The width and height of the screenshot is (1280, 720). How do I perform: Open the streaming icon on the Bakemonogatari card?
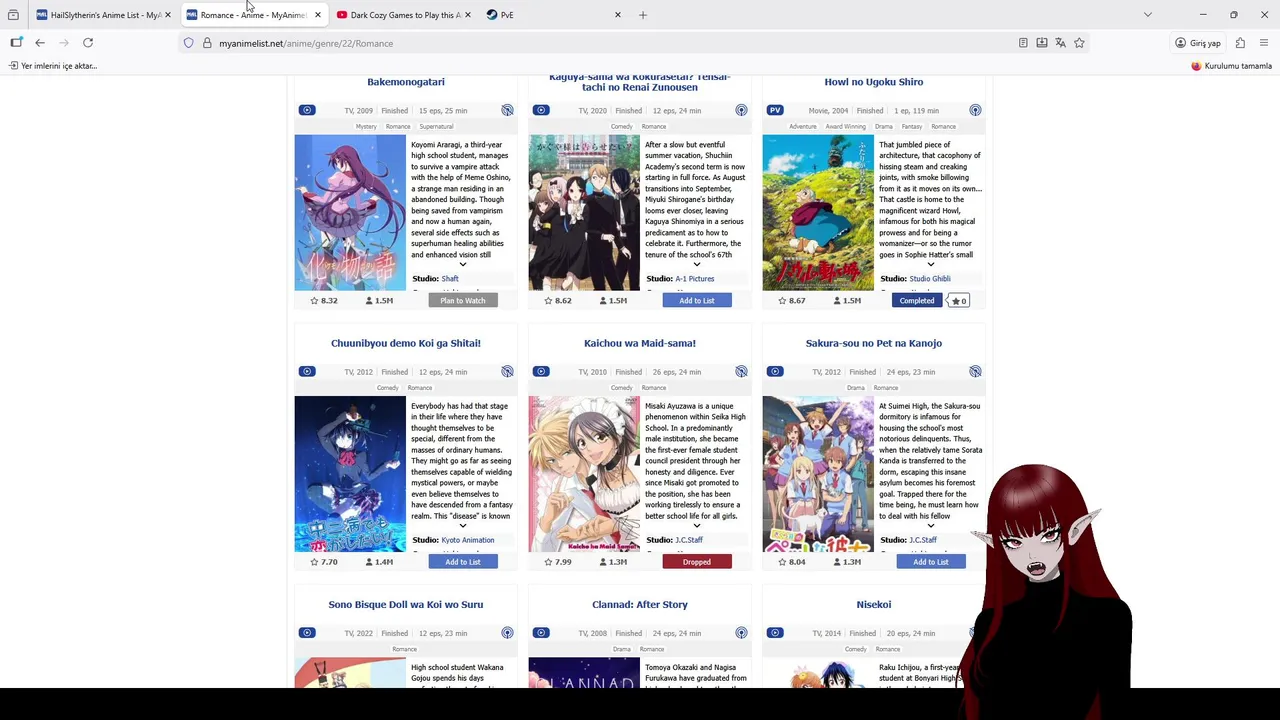508,110
